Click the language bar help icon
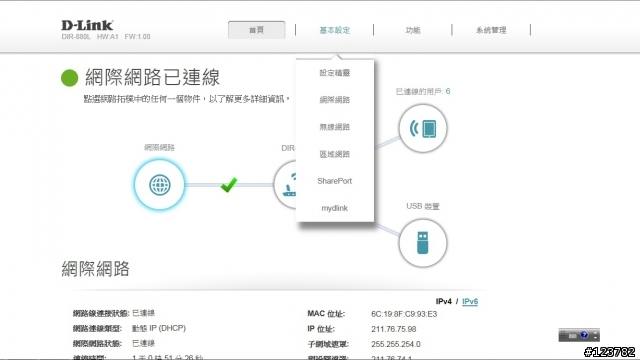640x360 pixels. point(584,335)
